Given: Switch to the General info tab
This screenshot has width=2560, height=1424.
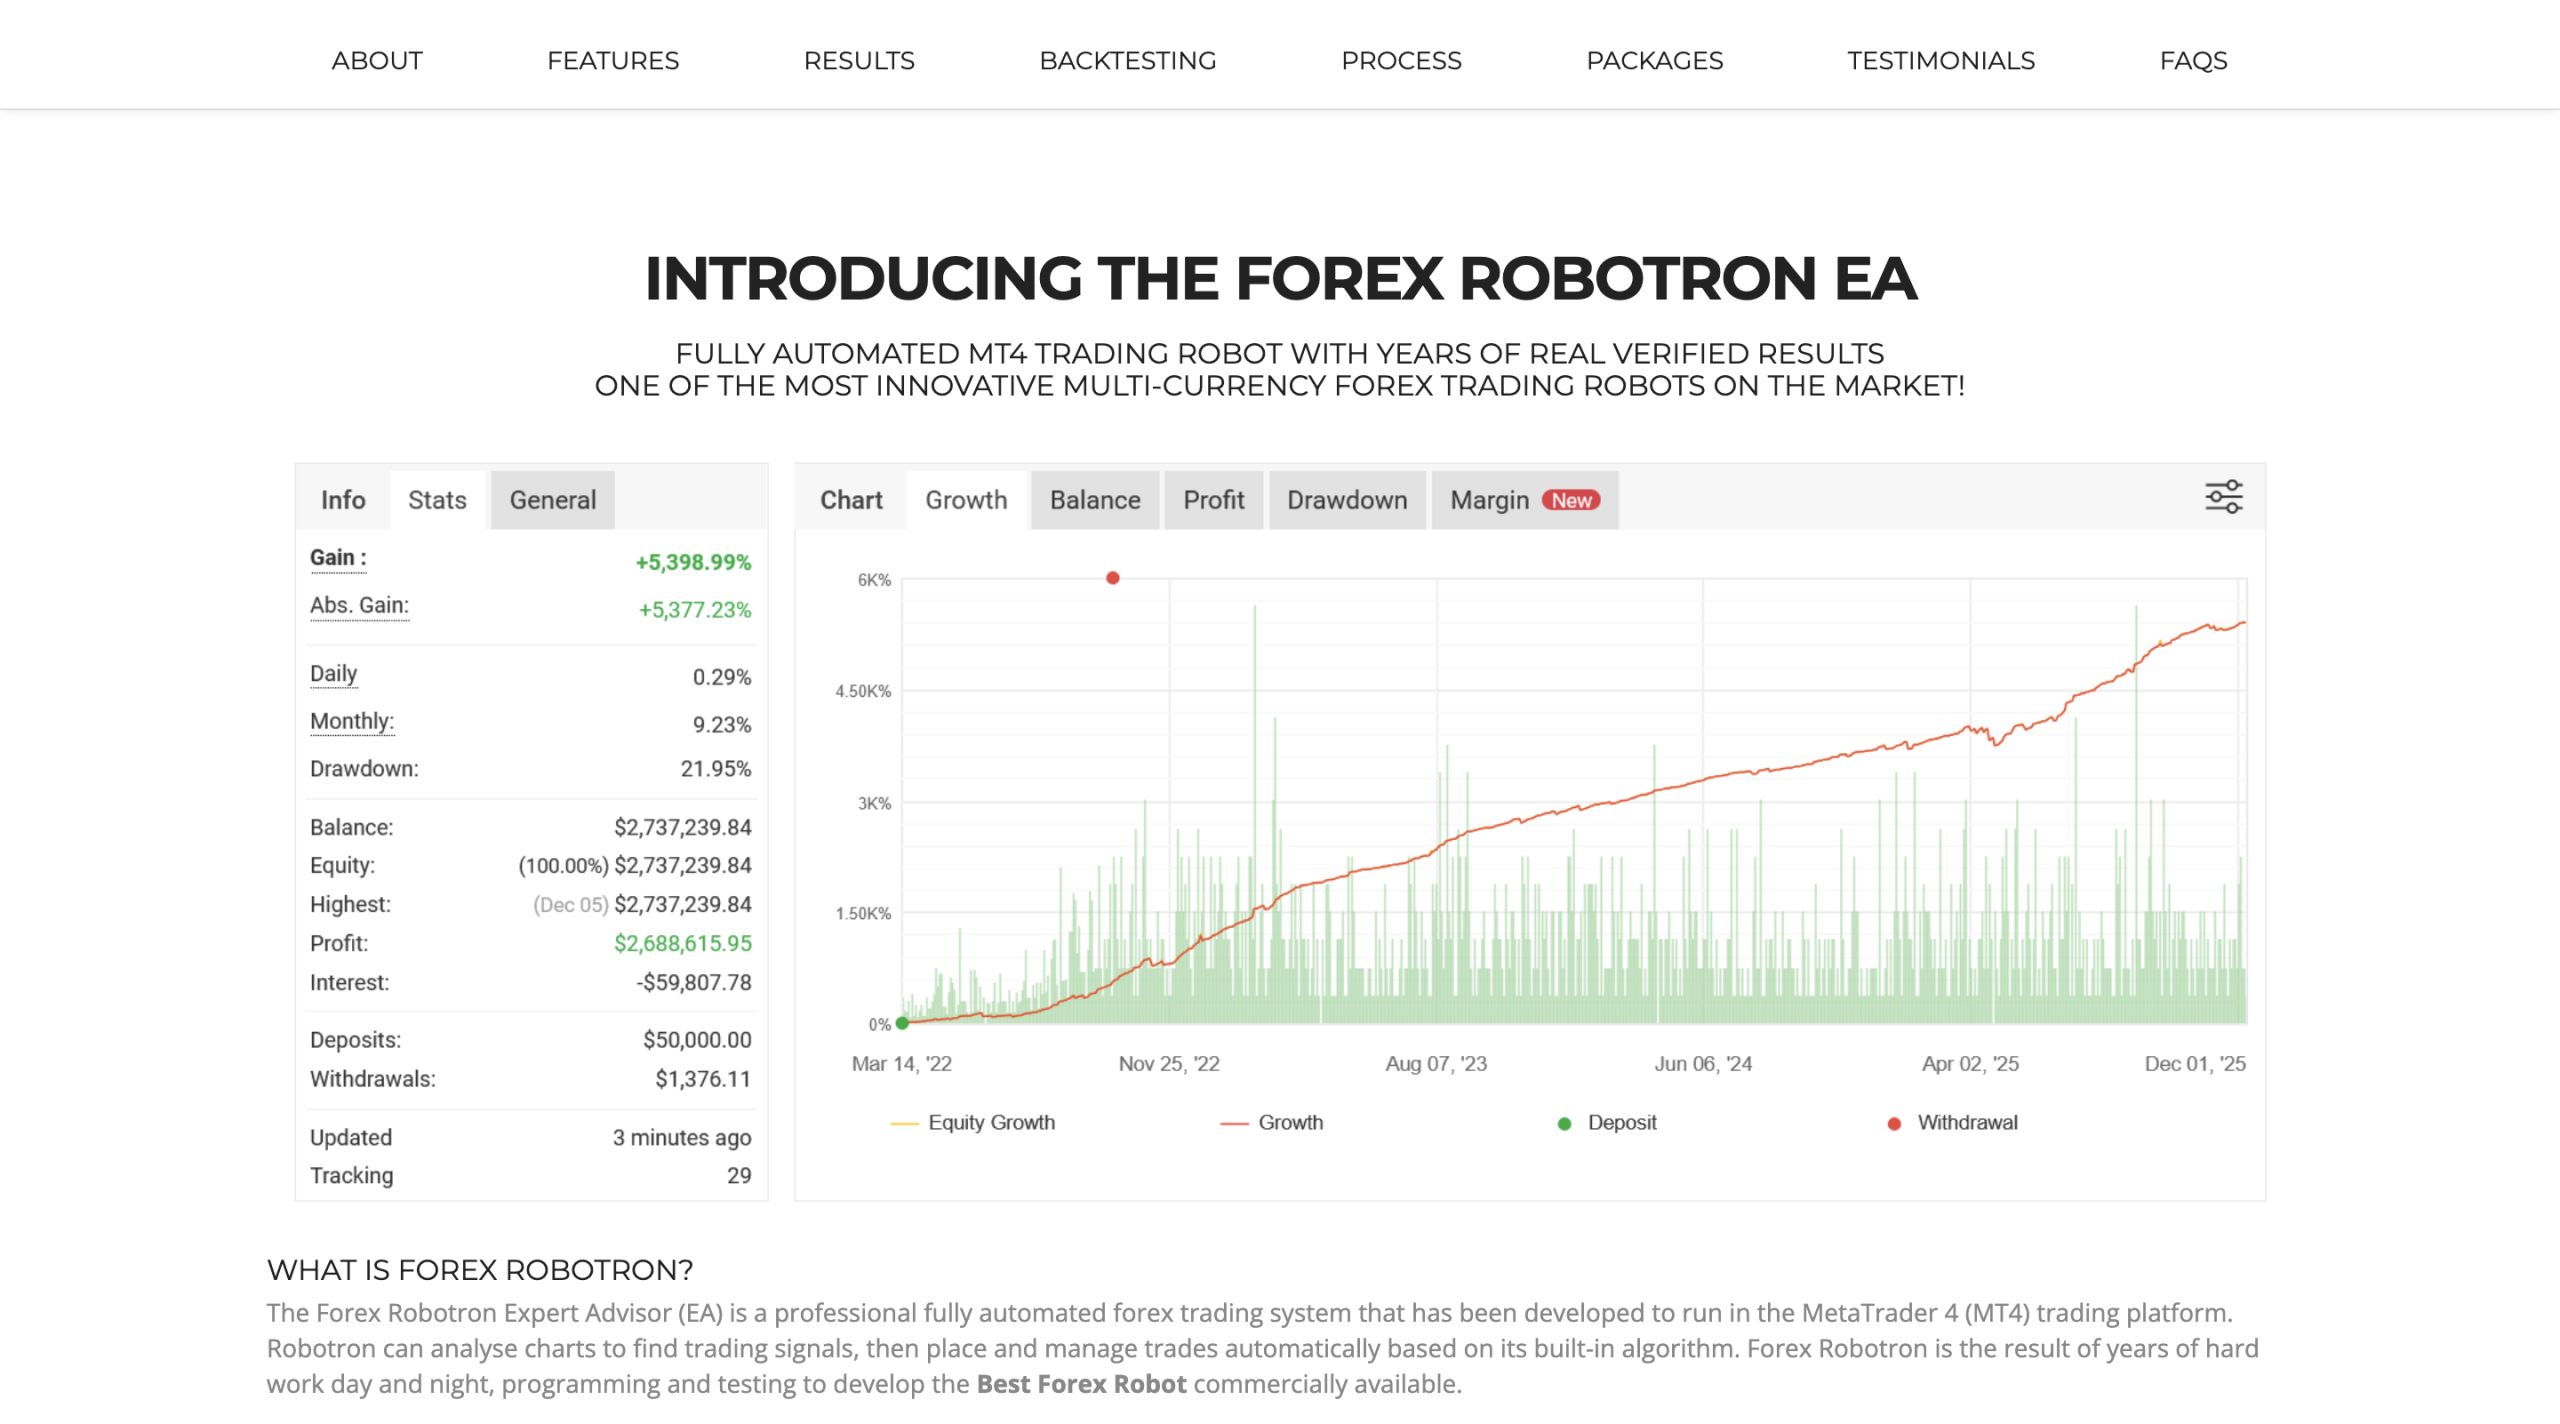Looking at the screenshot, I should tap(552, 500).
